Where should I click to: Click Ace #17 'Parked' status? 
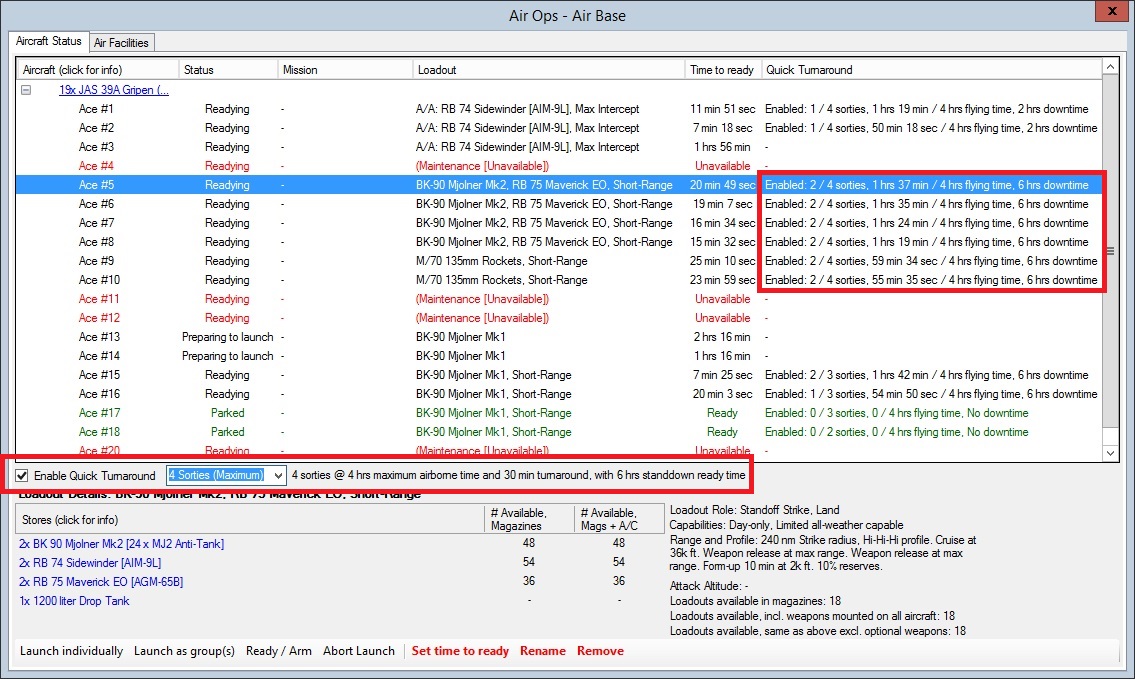click(x=227, y=413)
